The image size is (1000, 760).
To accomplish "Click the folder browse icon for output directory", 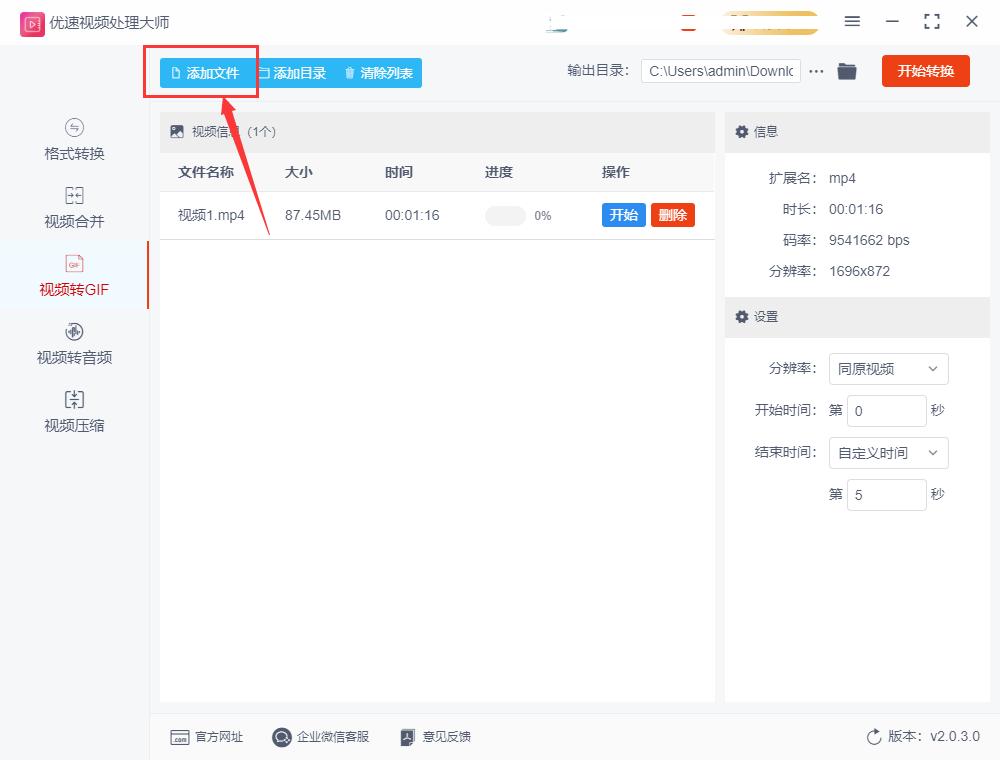I will pos(847,71).
